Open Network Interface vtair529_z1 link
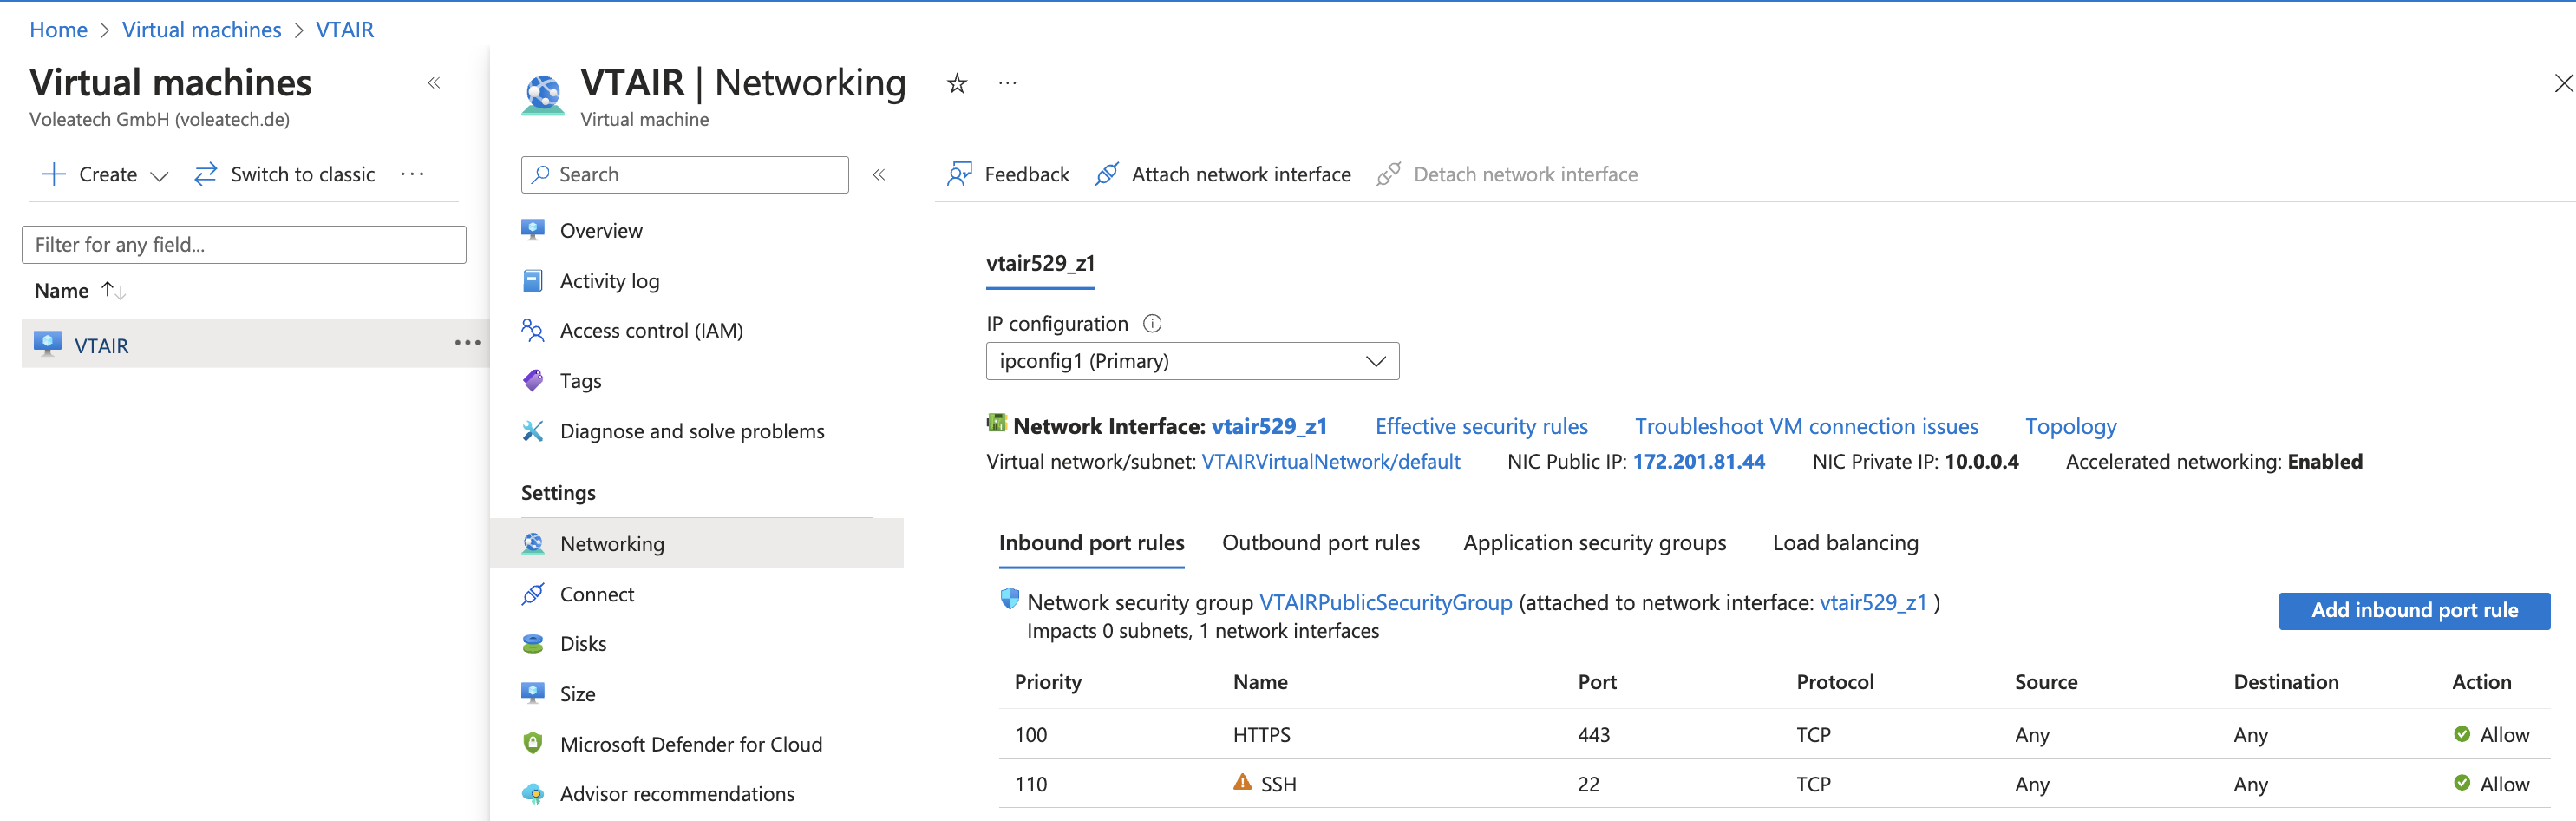 1269,427
